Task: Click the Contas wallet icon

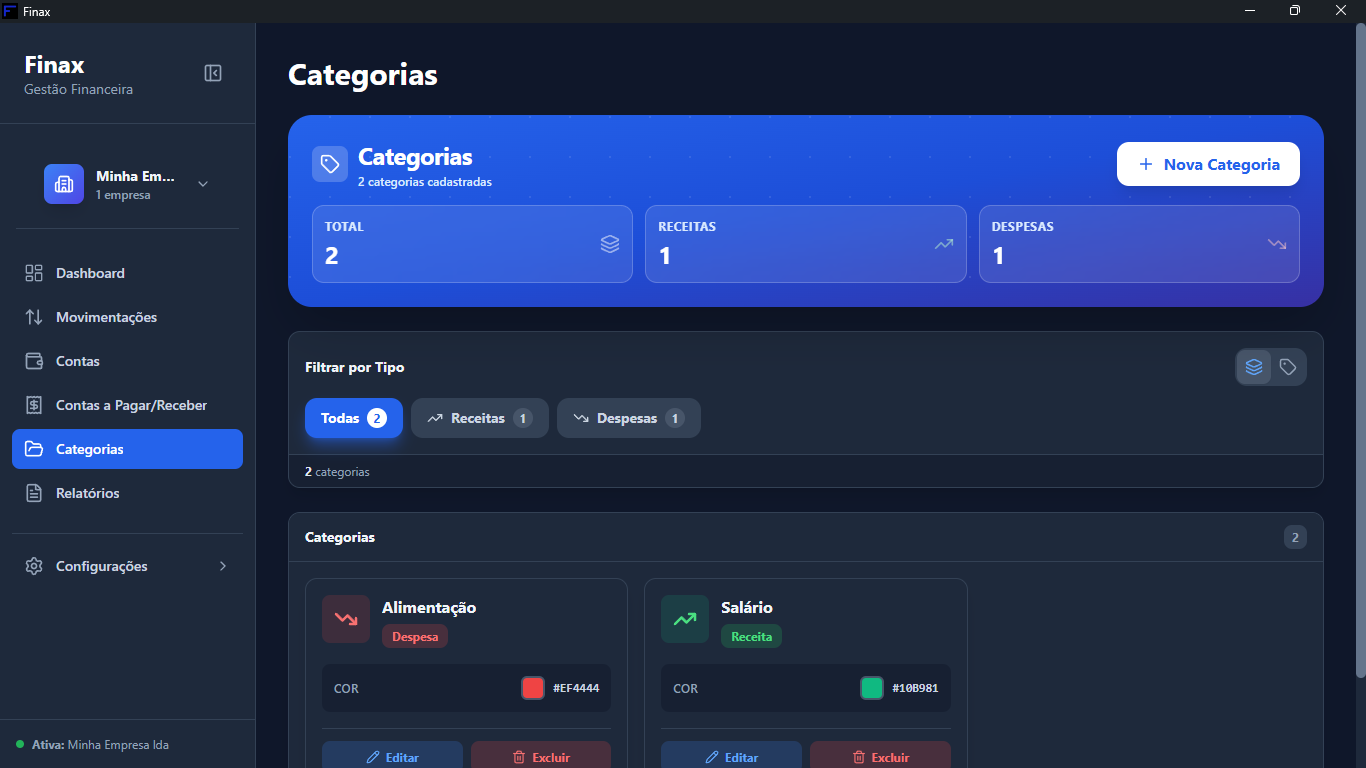Action: [x=34, y=361]
